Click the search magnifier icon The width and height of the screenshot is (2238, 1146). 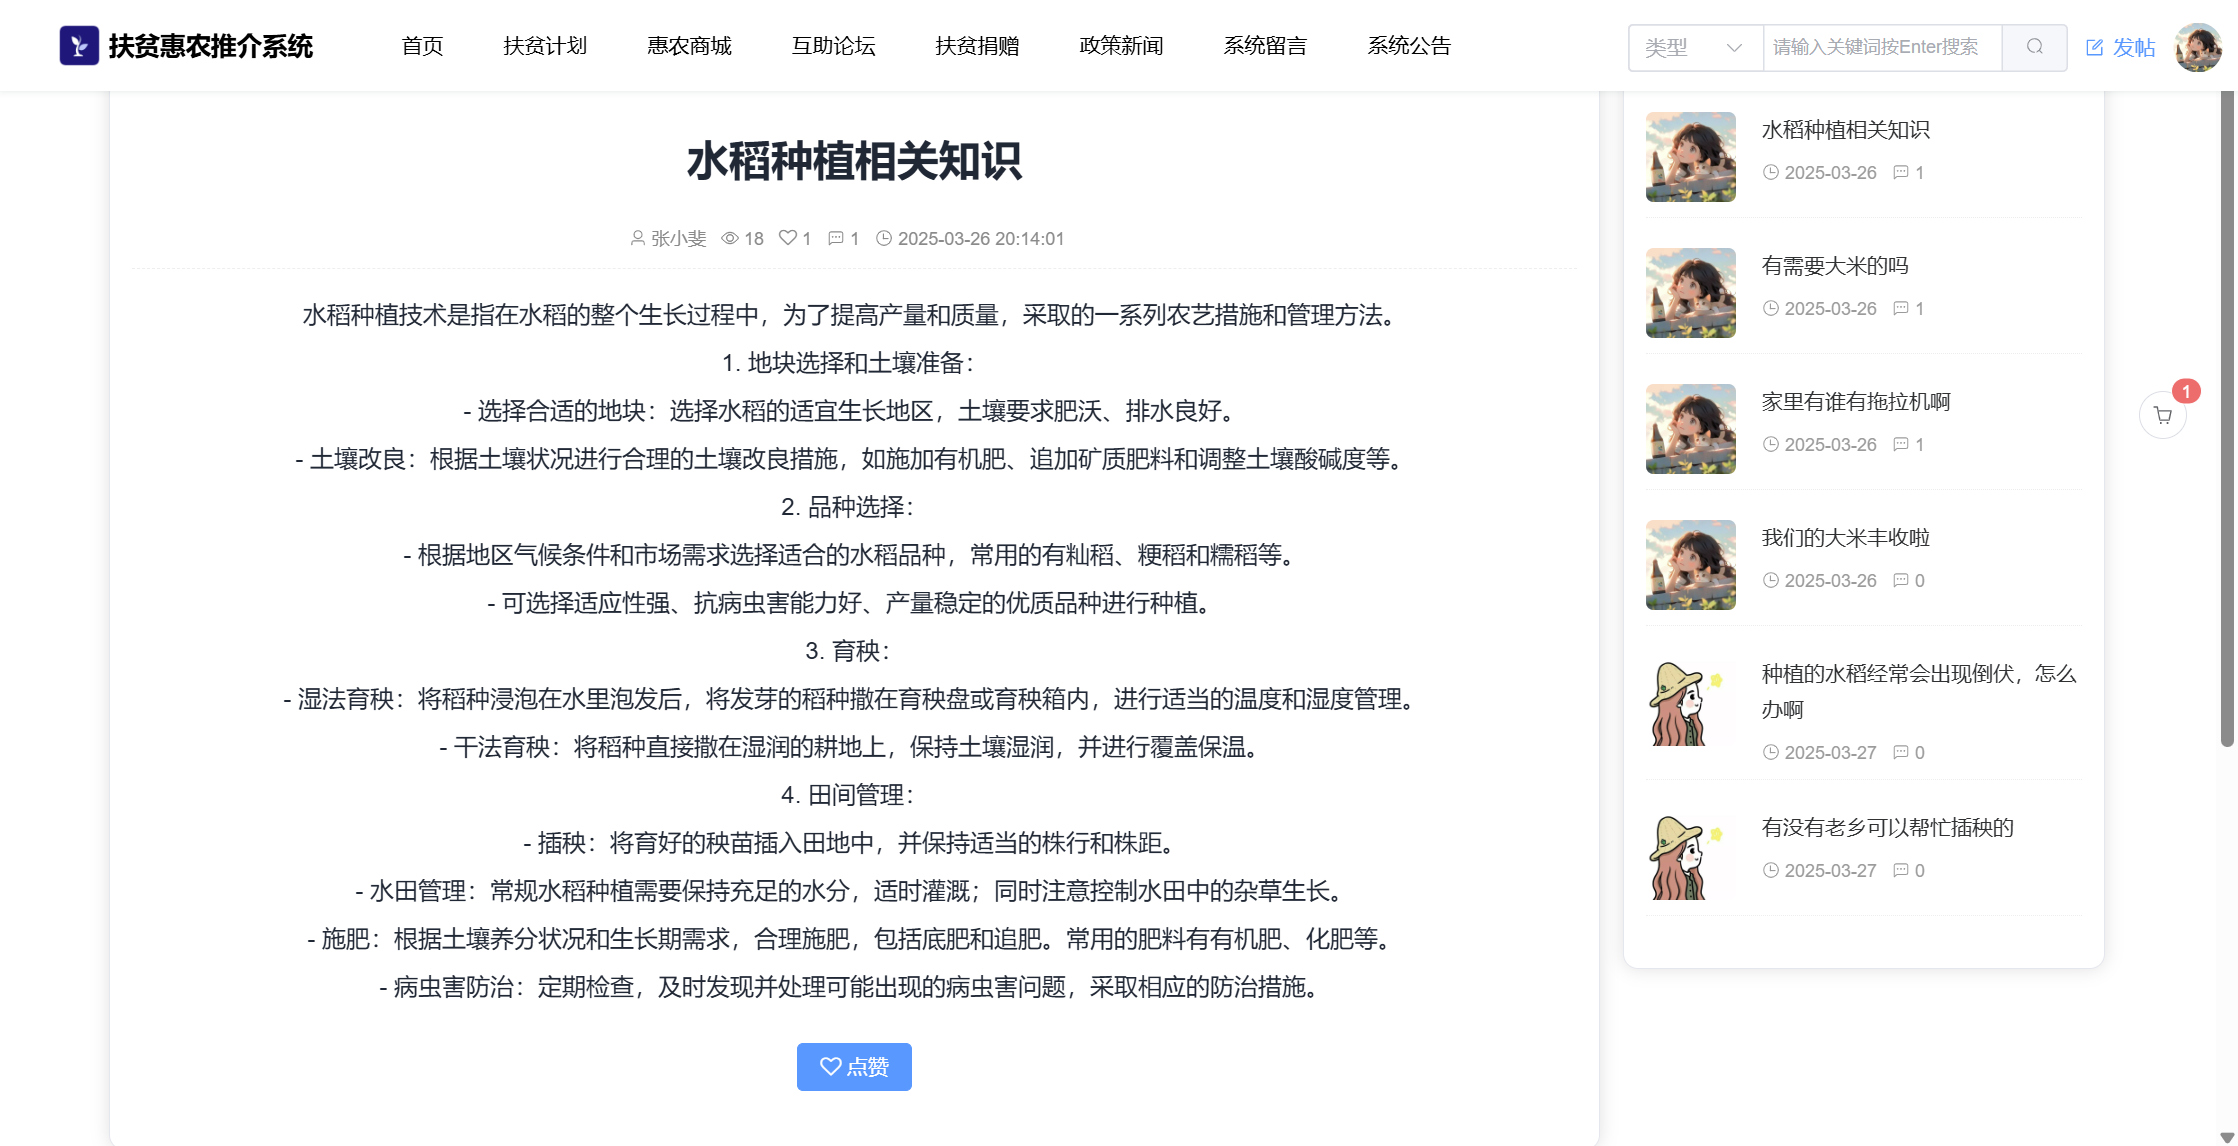(2034, 47)
